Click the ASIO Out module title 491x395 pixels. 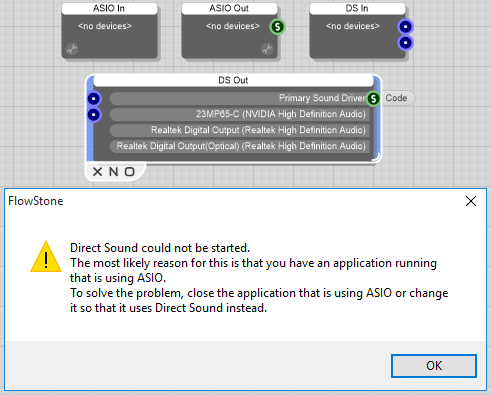[229, 8]
